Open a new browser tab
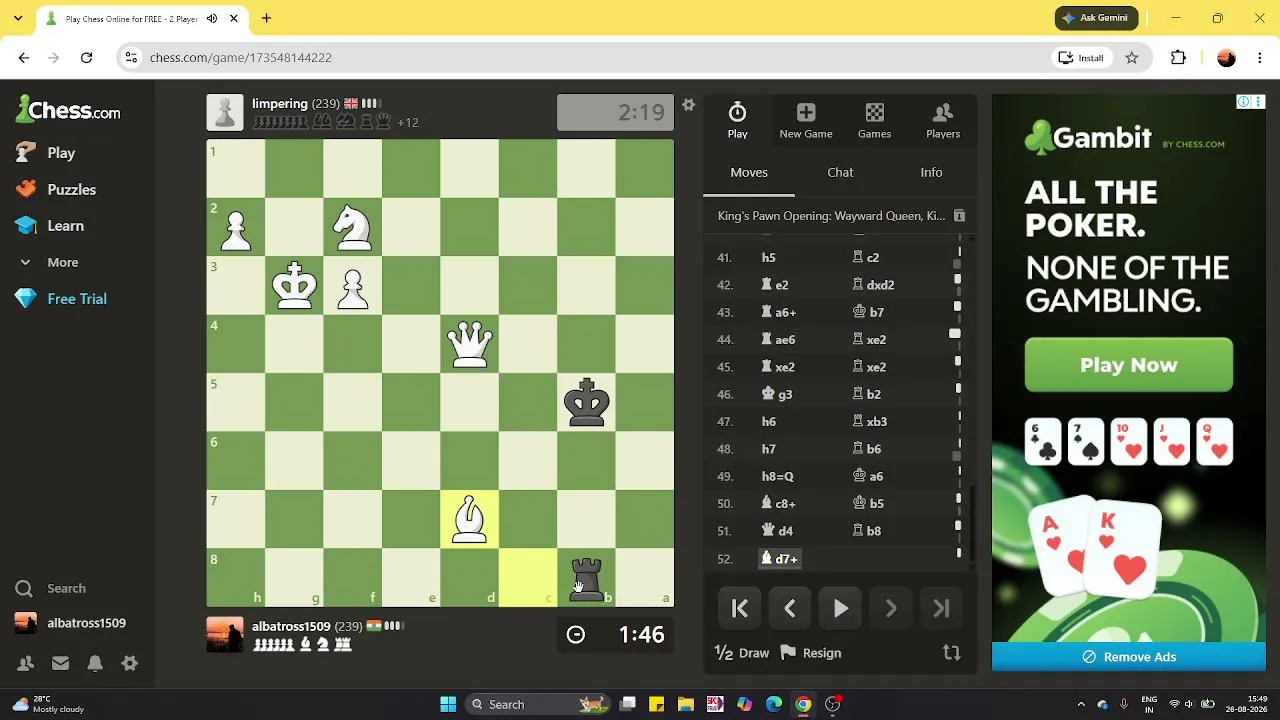This screenshot has width=1280, height=720. pyautogui.click(x=266, y=18)
